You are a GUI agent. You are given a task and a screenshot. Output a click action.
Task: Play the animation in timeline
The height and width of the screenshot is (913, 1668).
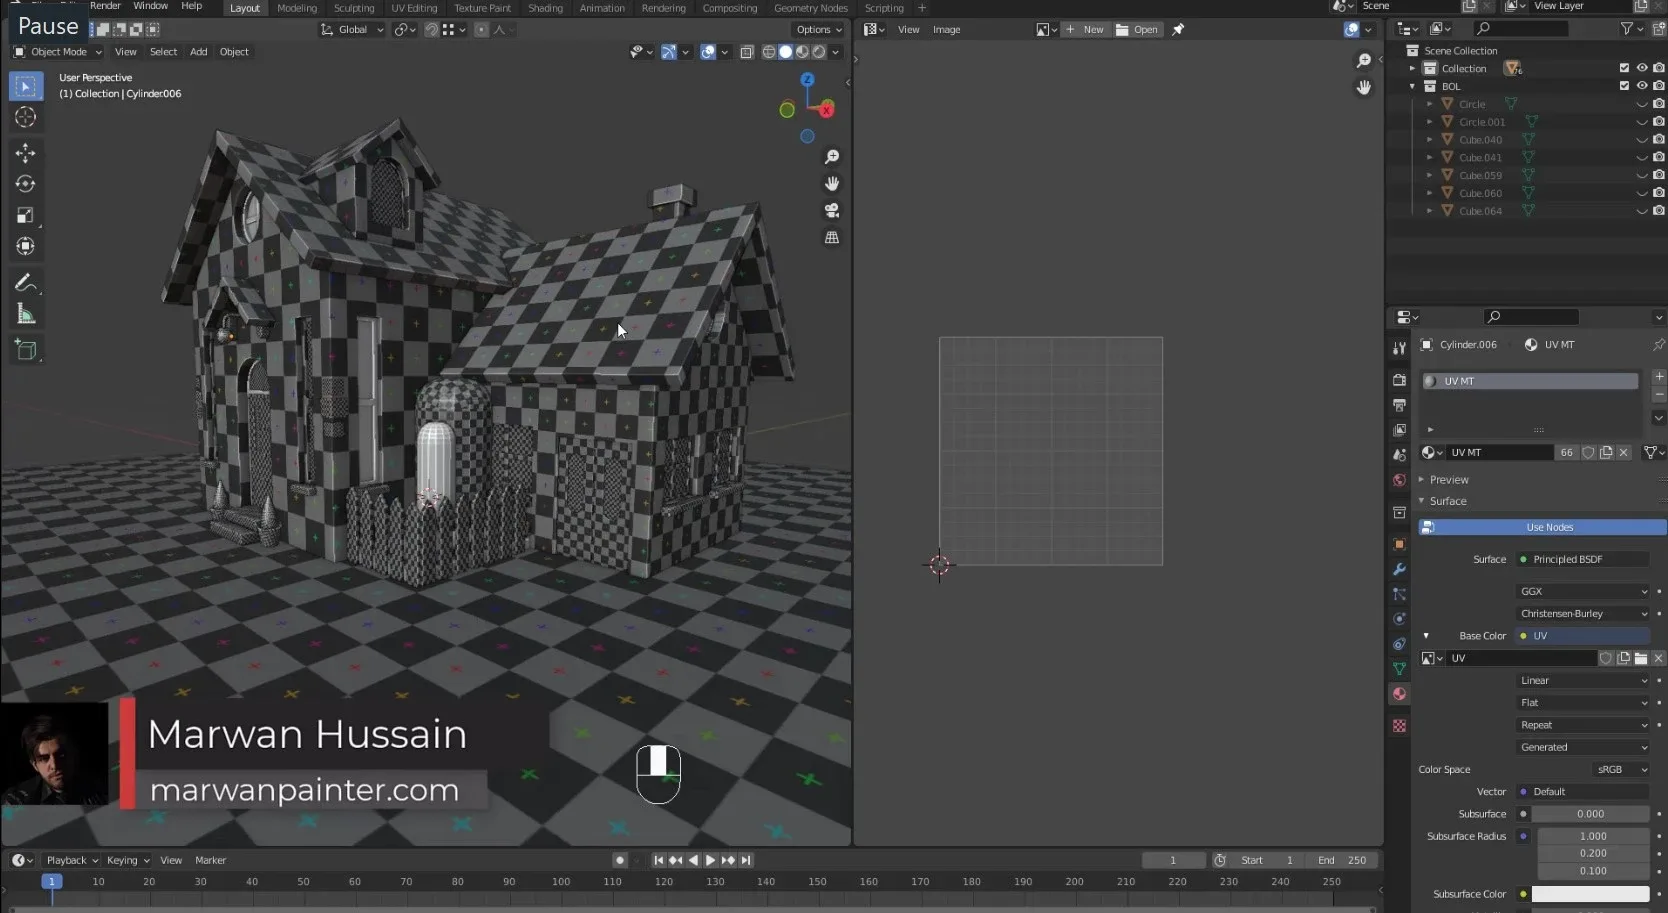point(710,860)
